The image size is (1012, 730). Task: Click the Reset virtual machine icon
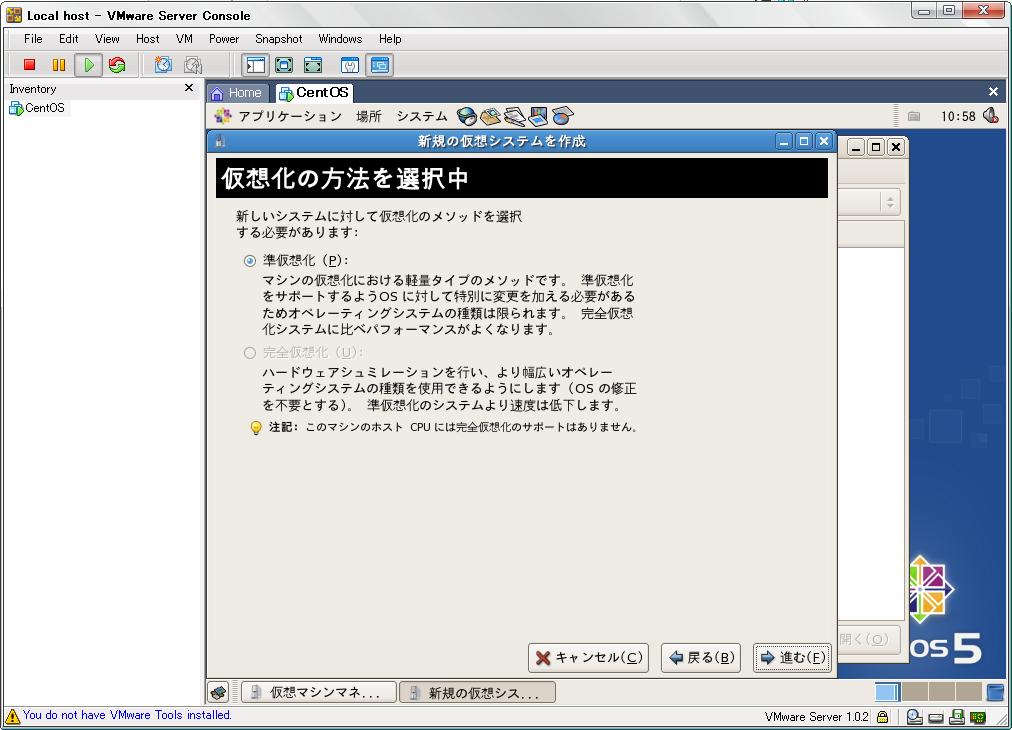(x=117, y=65)
